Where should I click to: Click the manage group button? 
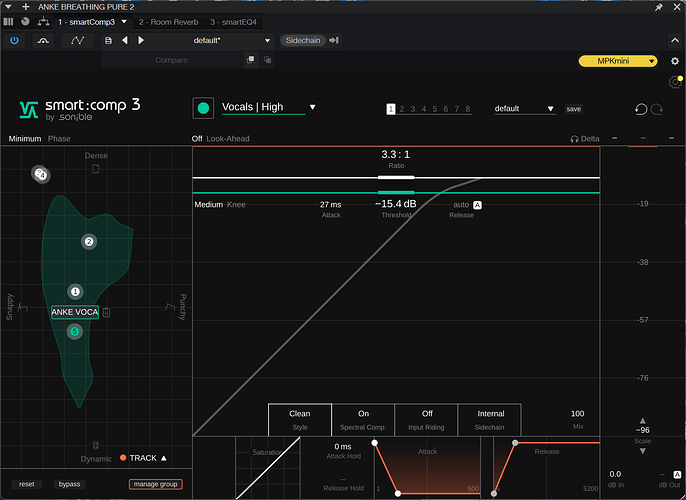coord(155,484)
